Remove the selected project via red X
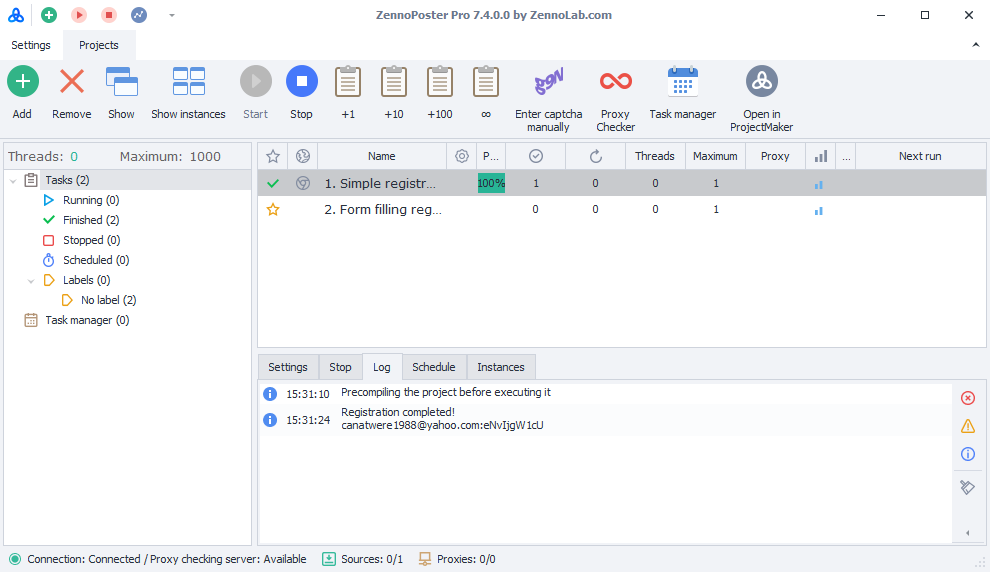Screen dimensions: 990x572 pos(72,82)
